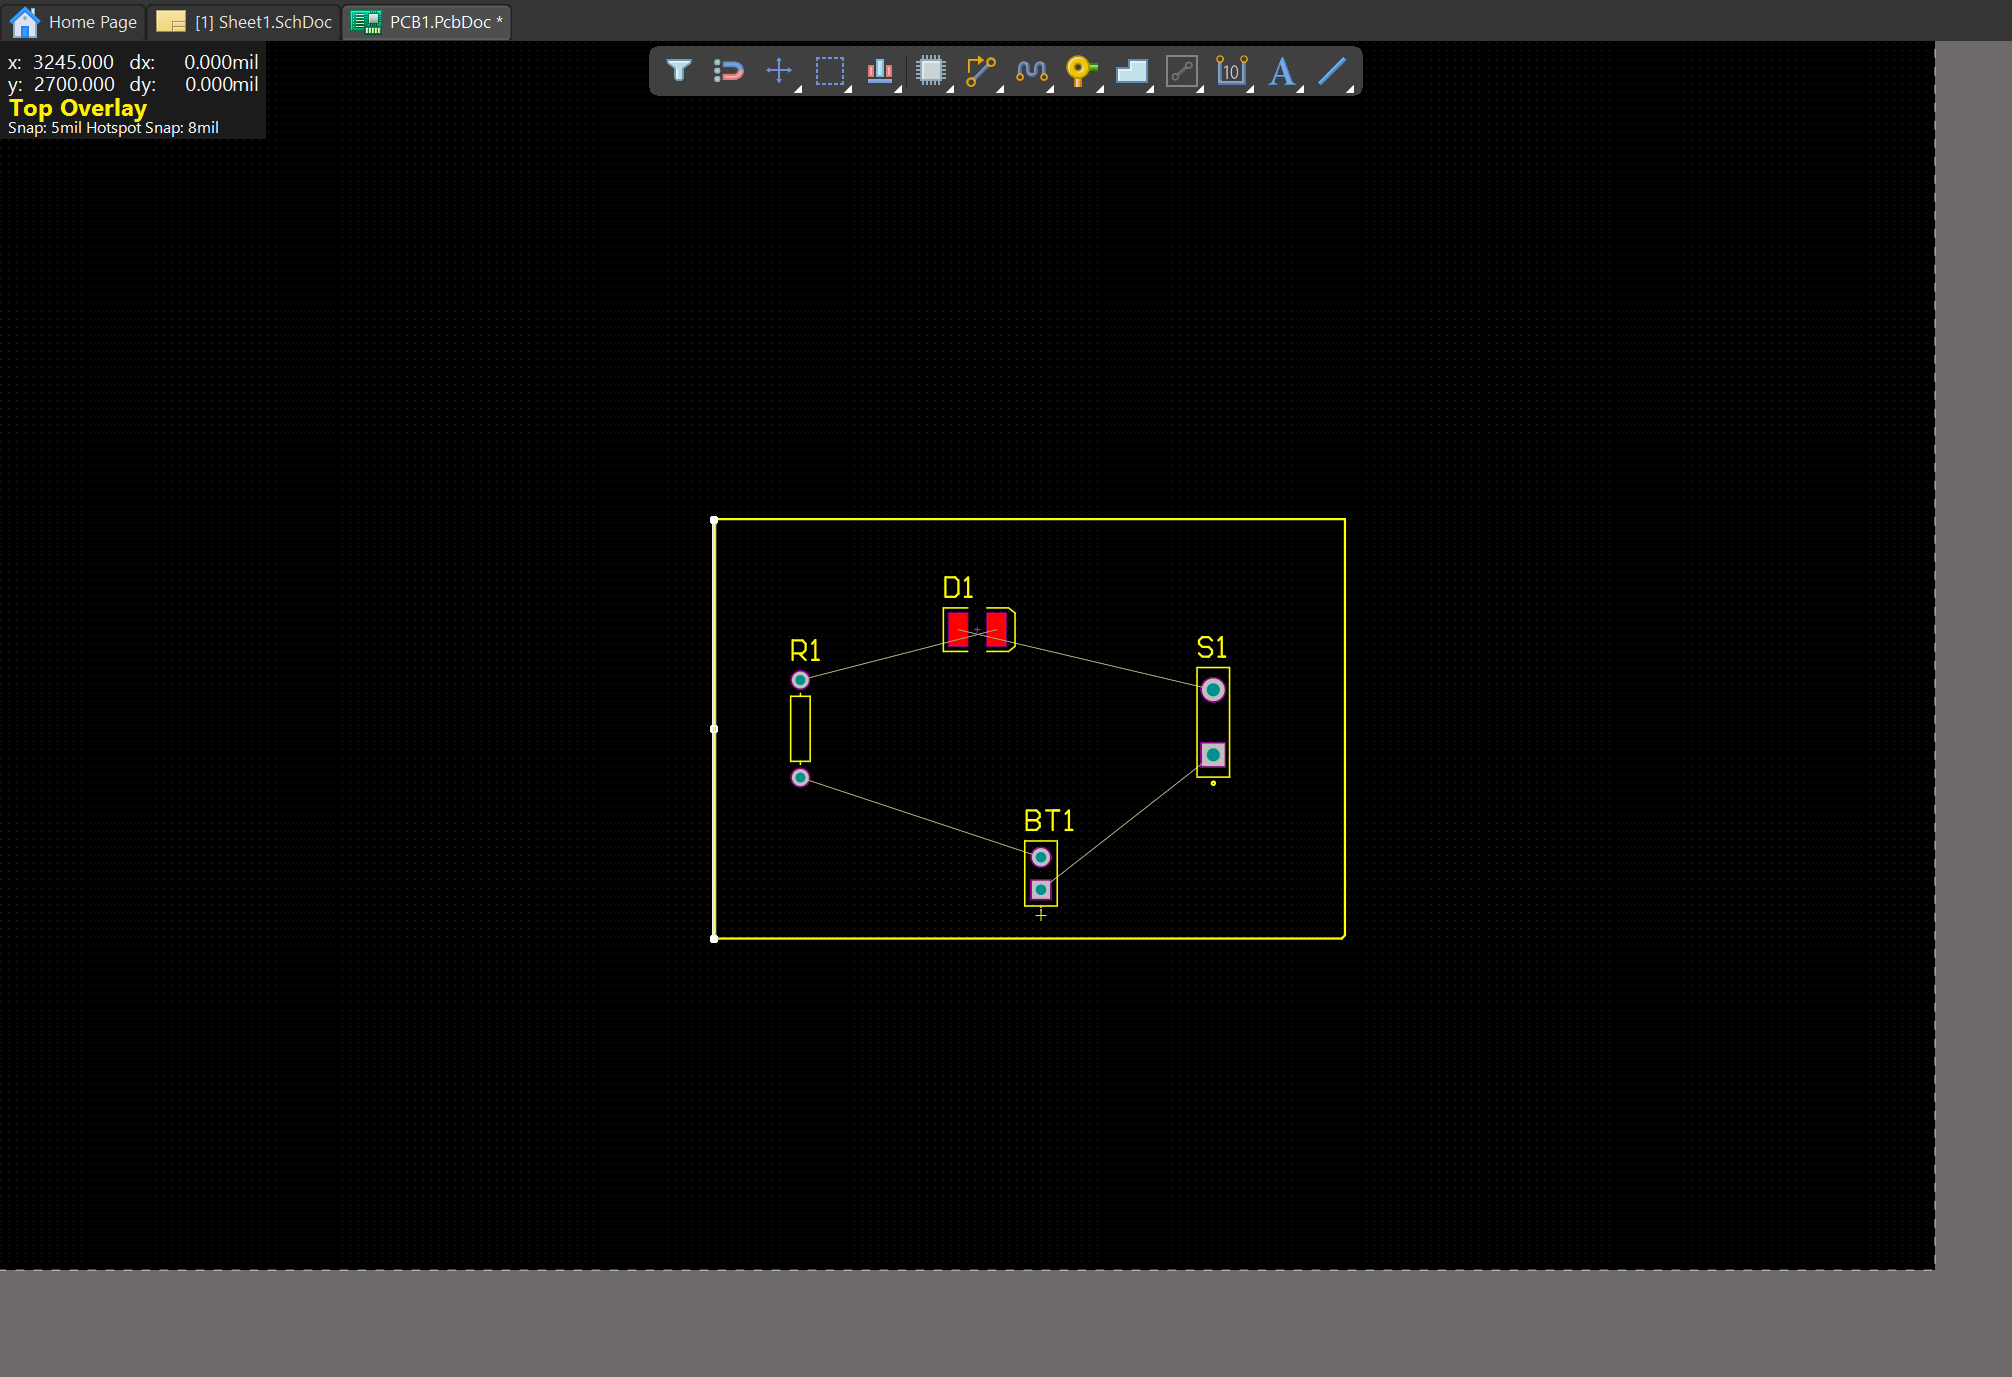Image resolution: width=2012 pixels, height=1377 pixels.
Task: Open the Align Objects tool
Action: pyautogui.click(x=879, y=71)
